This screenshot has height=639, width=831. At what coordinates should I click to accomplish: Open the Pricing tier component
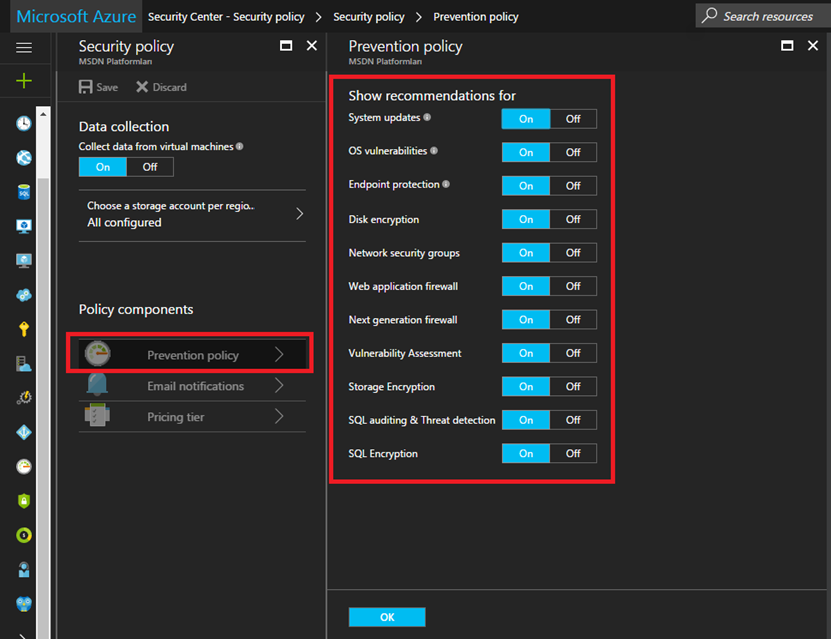point(192,416)
